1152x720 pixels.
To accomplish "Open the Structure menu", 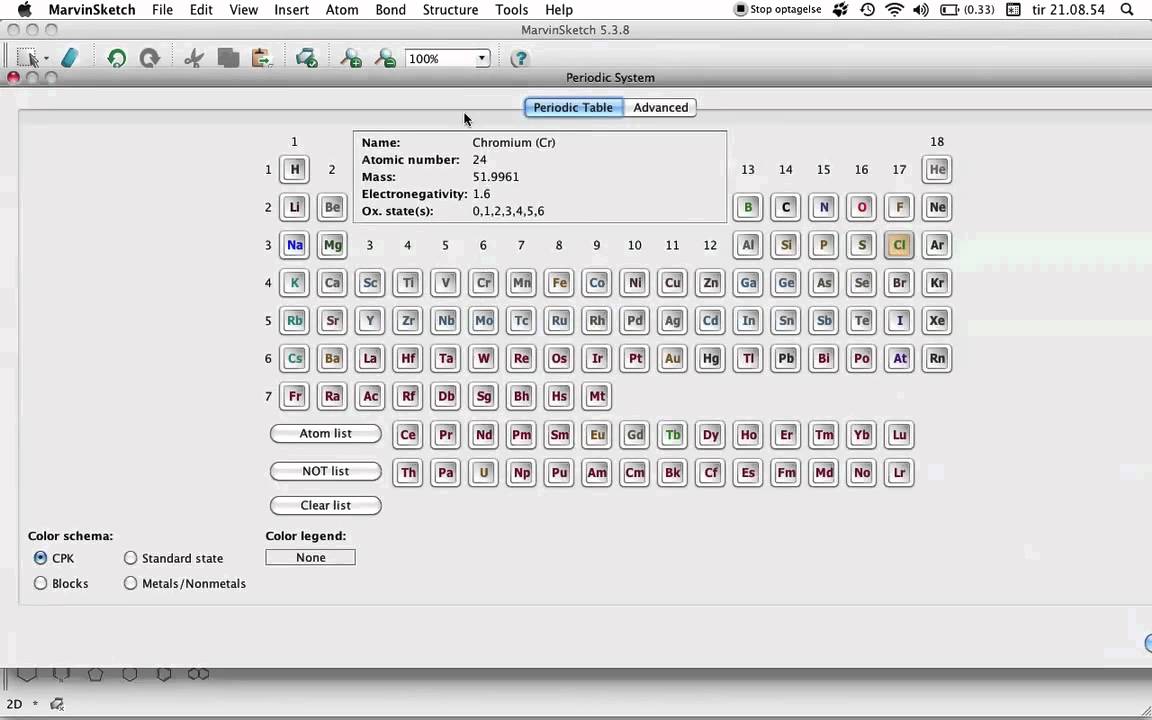I will pyautogui.click(x=450, y=10).
